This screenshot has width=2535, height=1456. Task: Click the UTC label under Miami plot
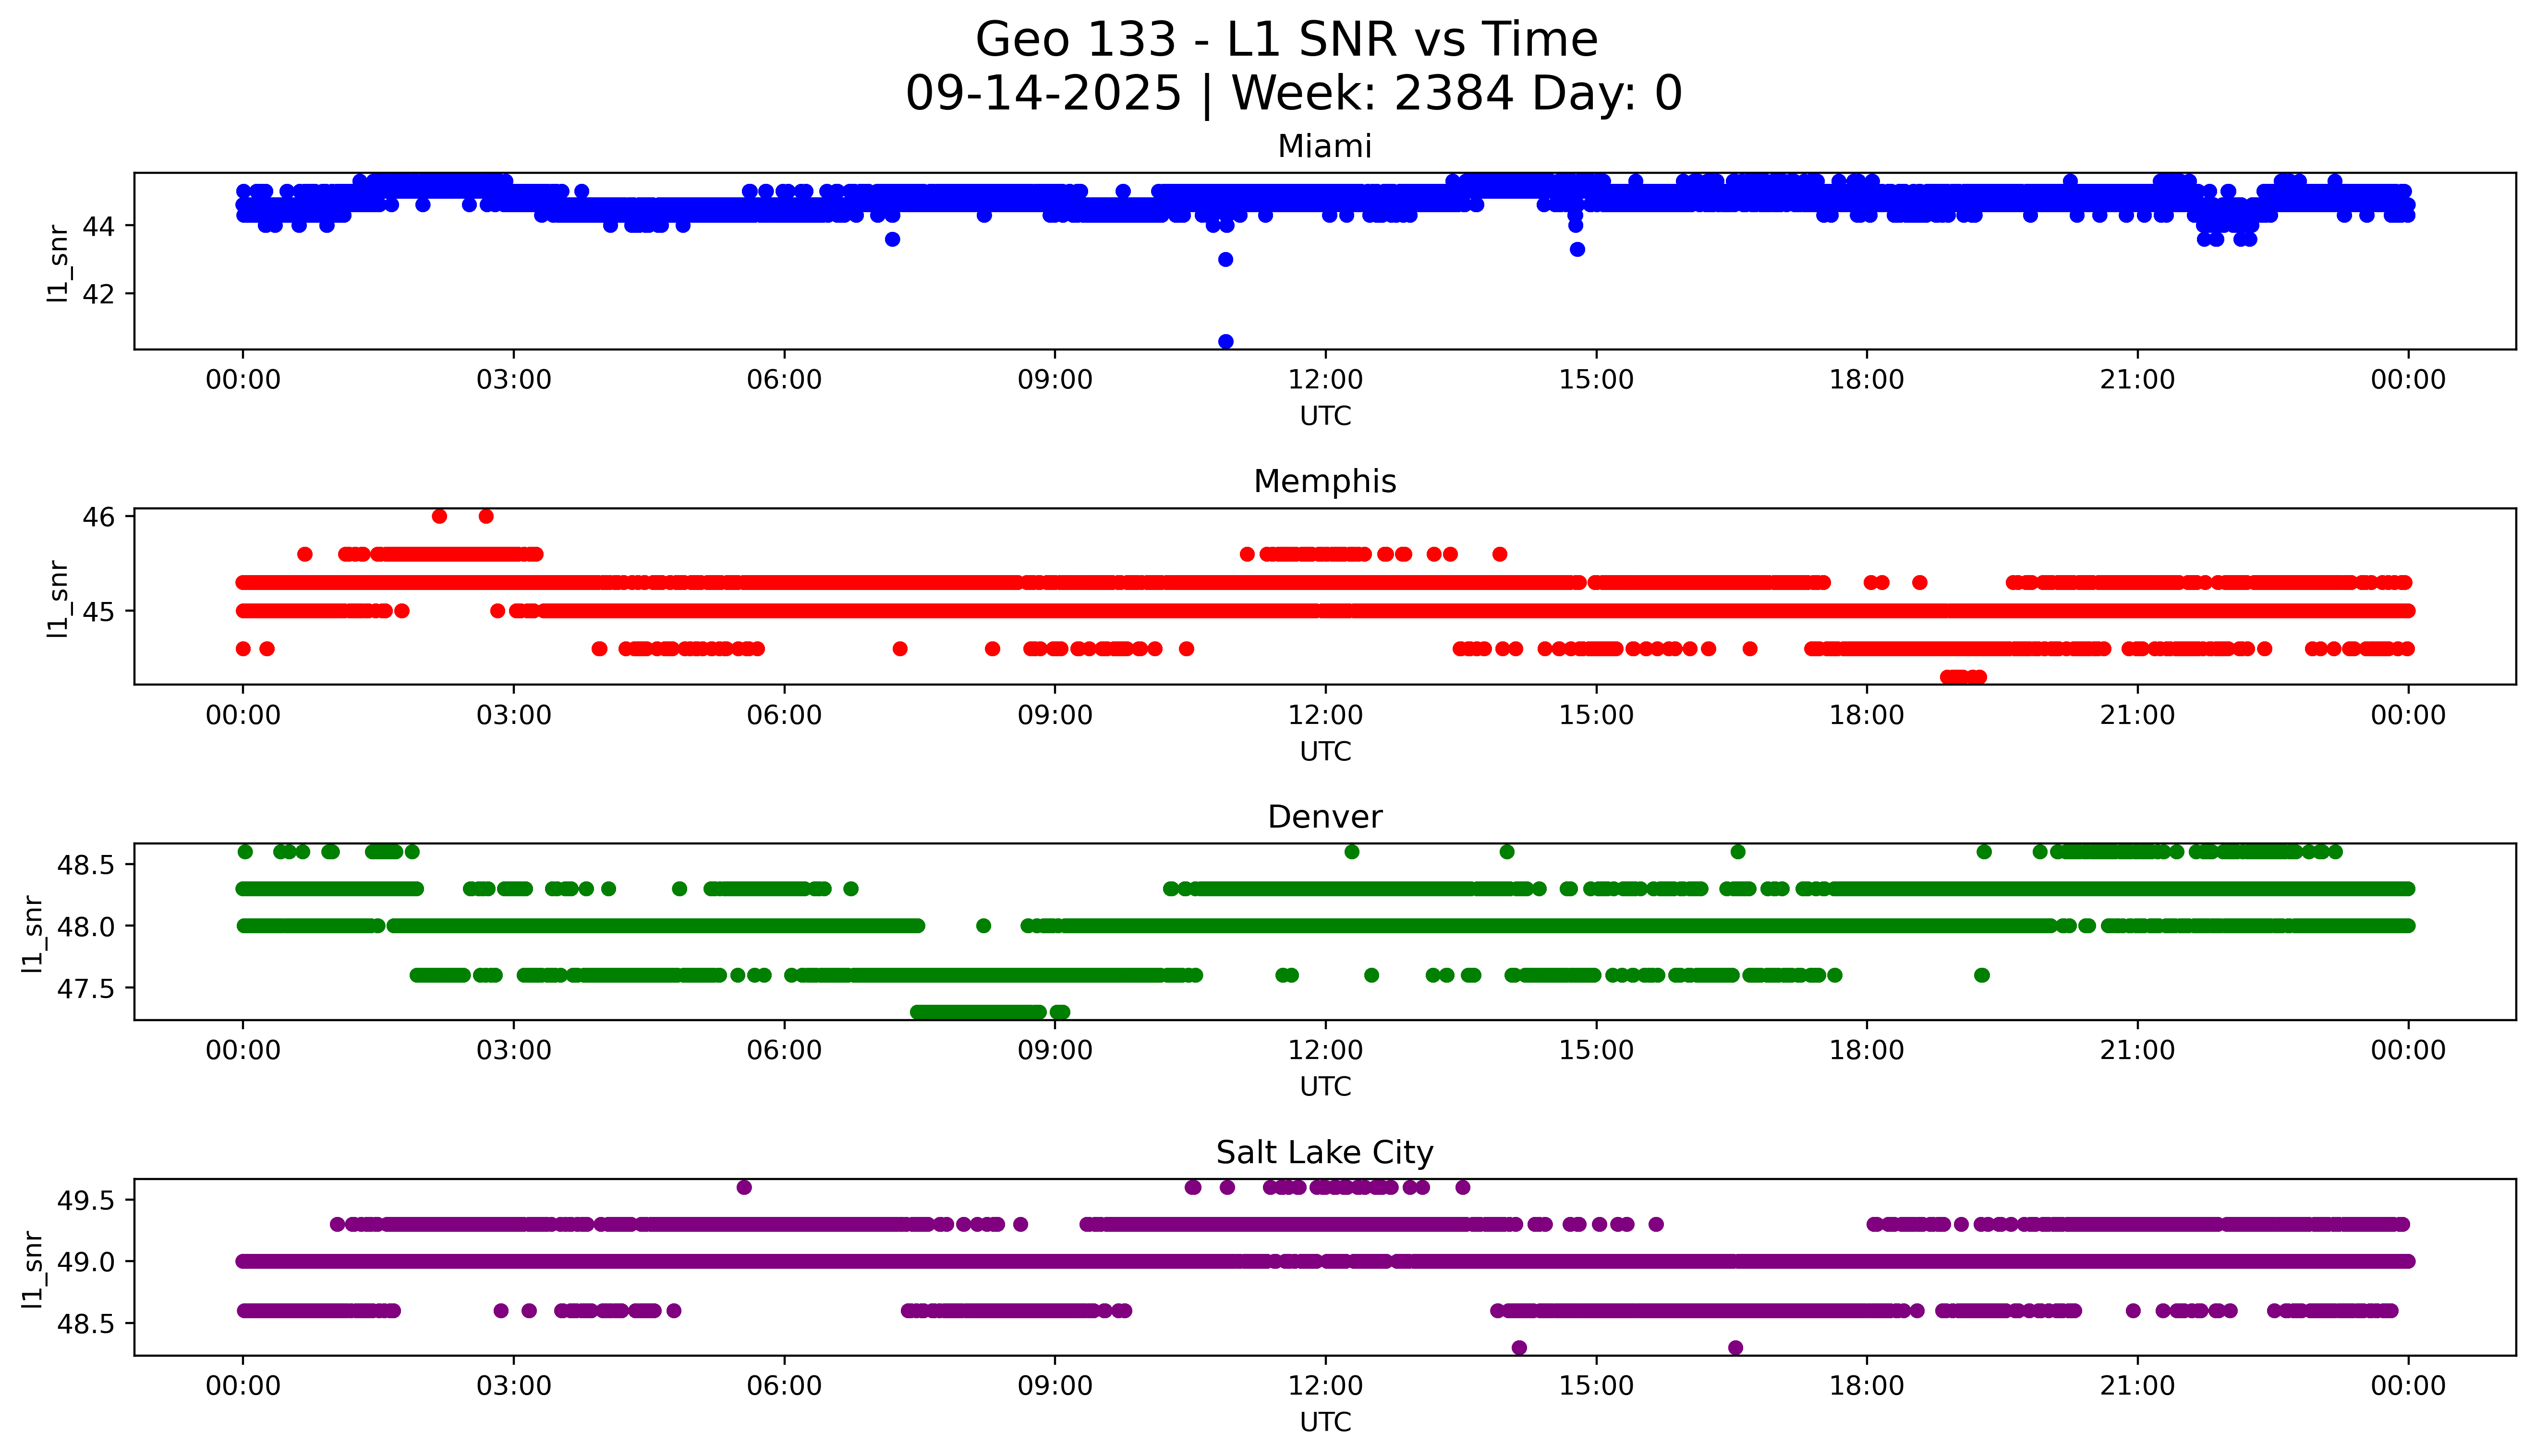click(1325, 416)
